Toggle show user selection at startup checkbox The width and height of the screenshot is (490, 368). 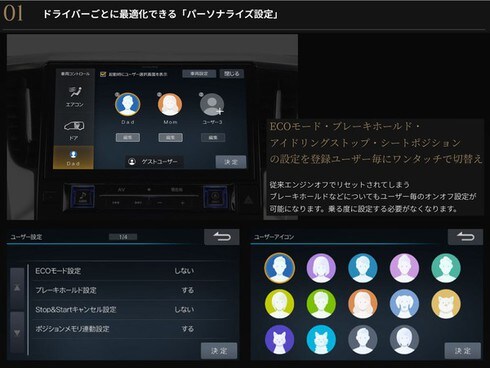click(103, 74)
